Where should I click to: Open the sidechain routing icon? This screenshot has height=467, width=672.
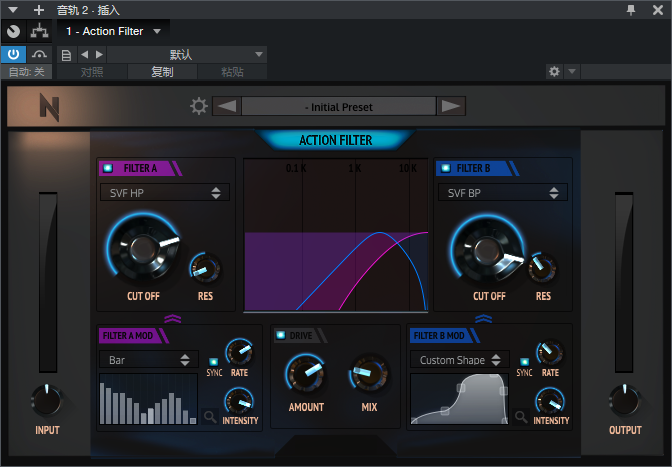(39, 31)
